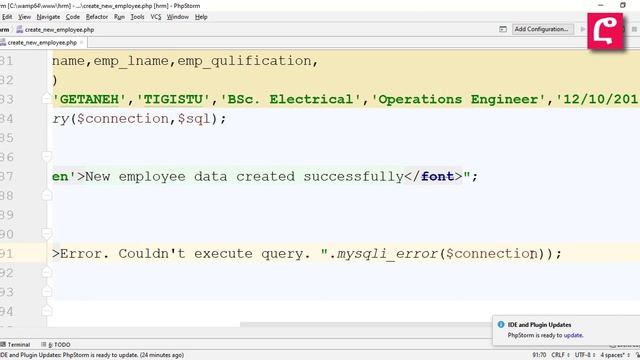The width and height of the screenshot is (640, 360).
Task: Toggle the code fold marker on line 93
Action: tap(47, 291)
